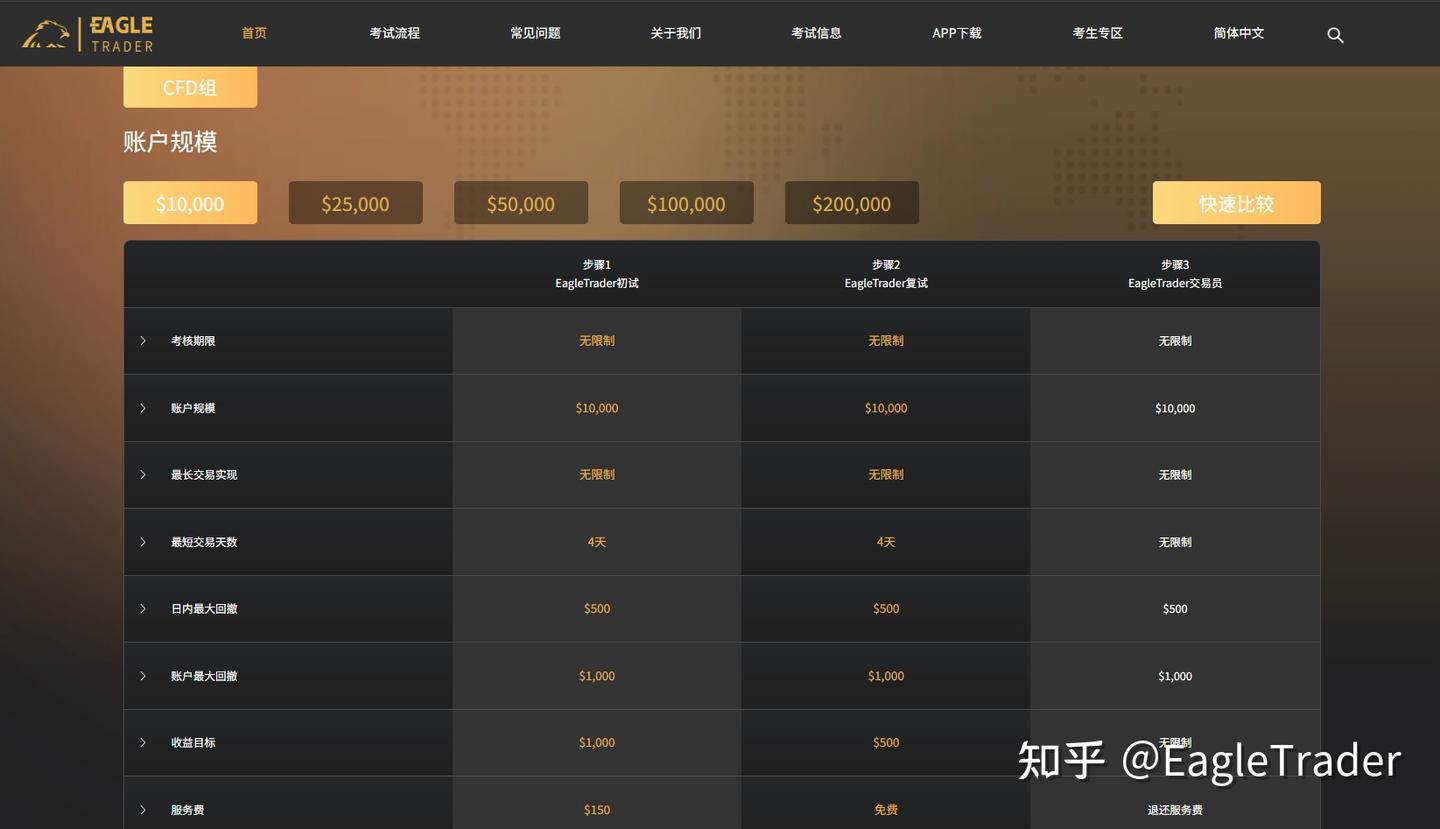Click the 步骤2 EagleTrader复试 column header
The image size is (1440, 829).
pos(886,274)
